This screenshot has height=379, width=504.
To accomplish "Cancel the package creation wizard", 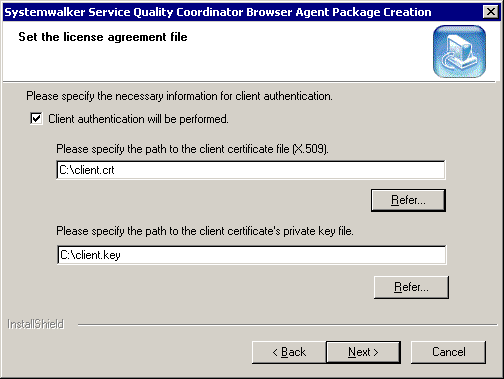I will [448, 352].
